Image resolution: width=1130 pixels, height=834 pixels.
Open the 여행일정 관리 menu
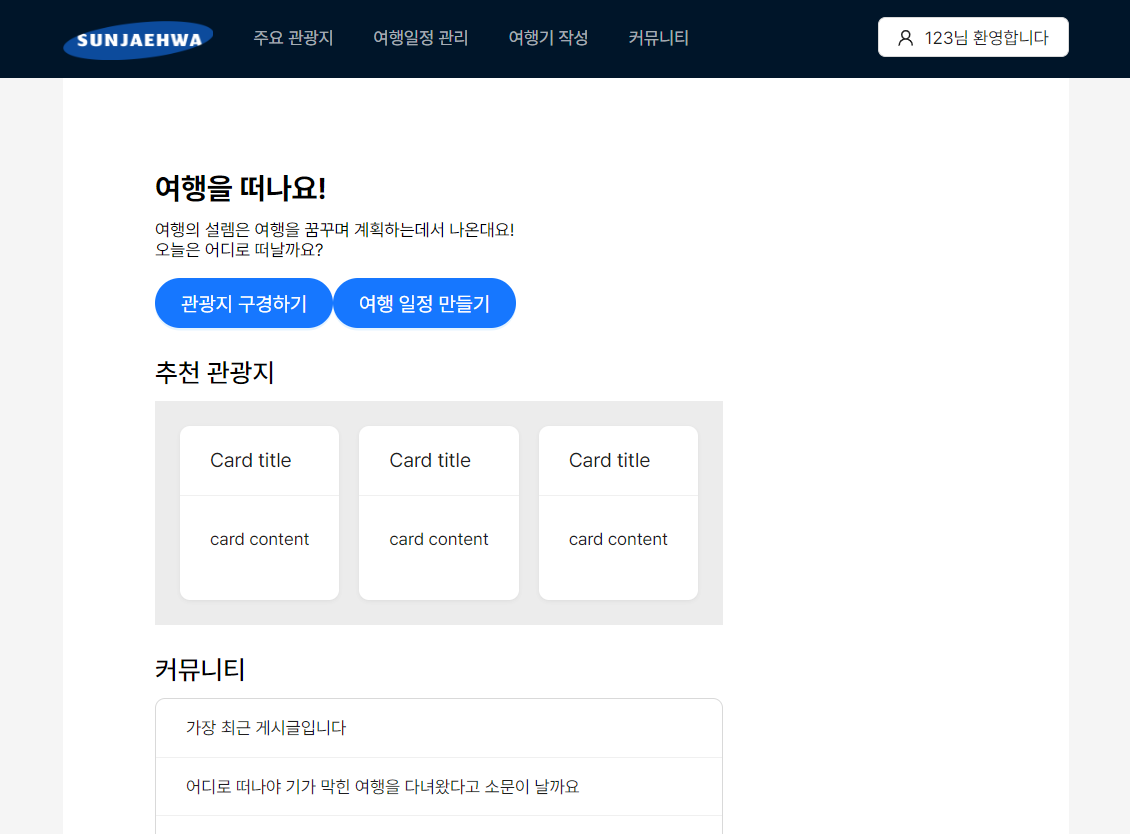pos(421,37)
